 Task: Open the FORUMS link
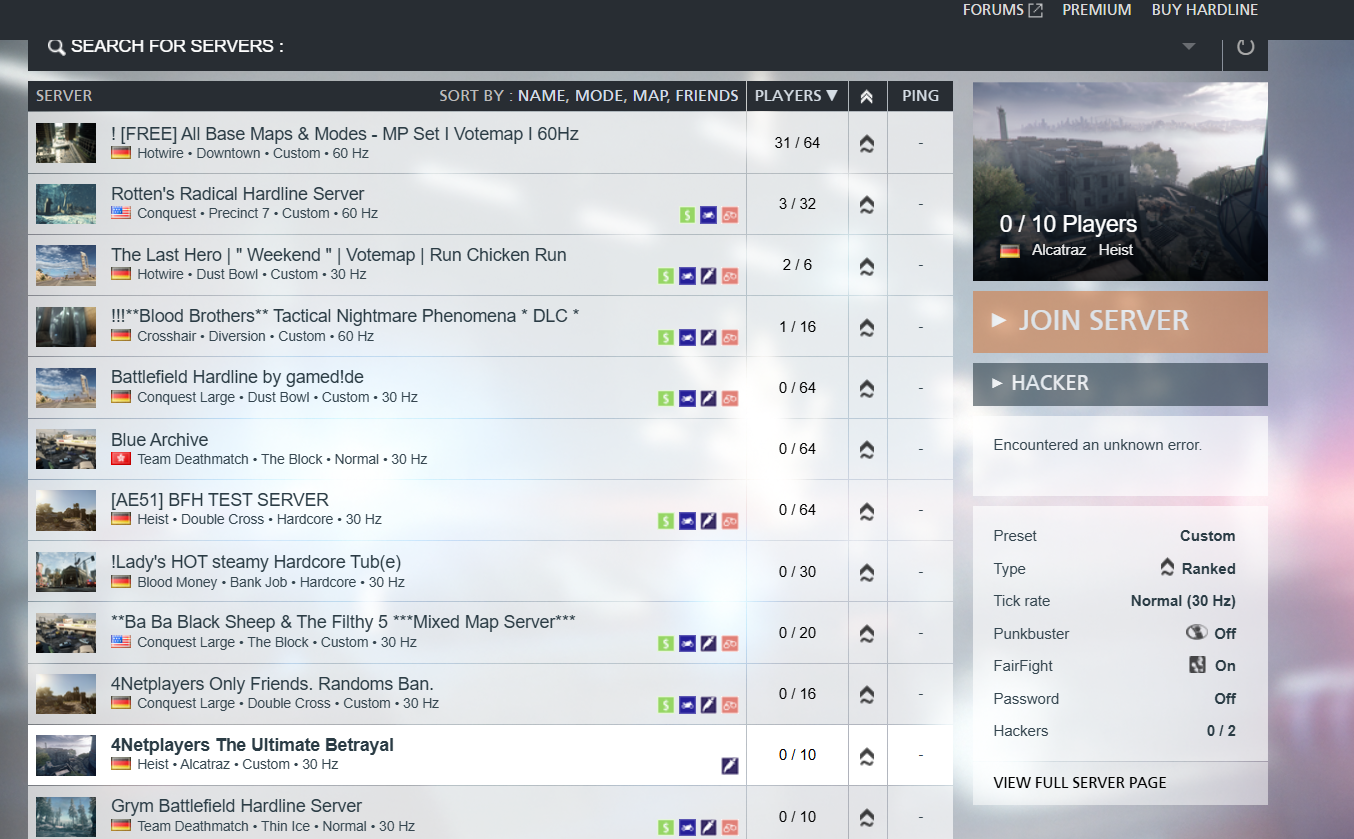pyautogui.click(x=993, y=10)
